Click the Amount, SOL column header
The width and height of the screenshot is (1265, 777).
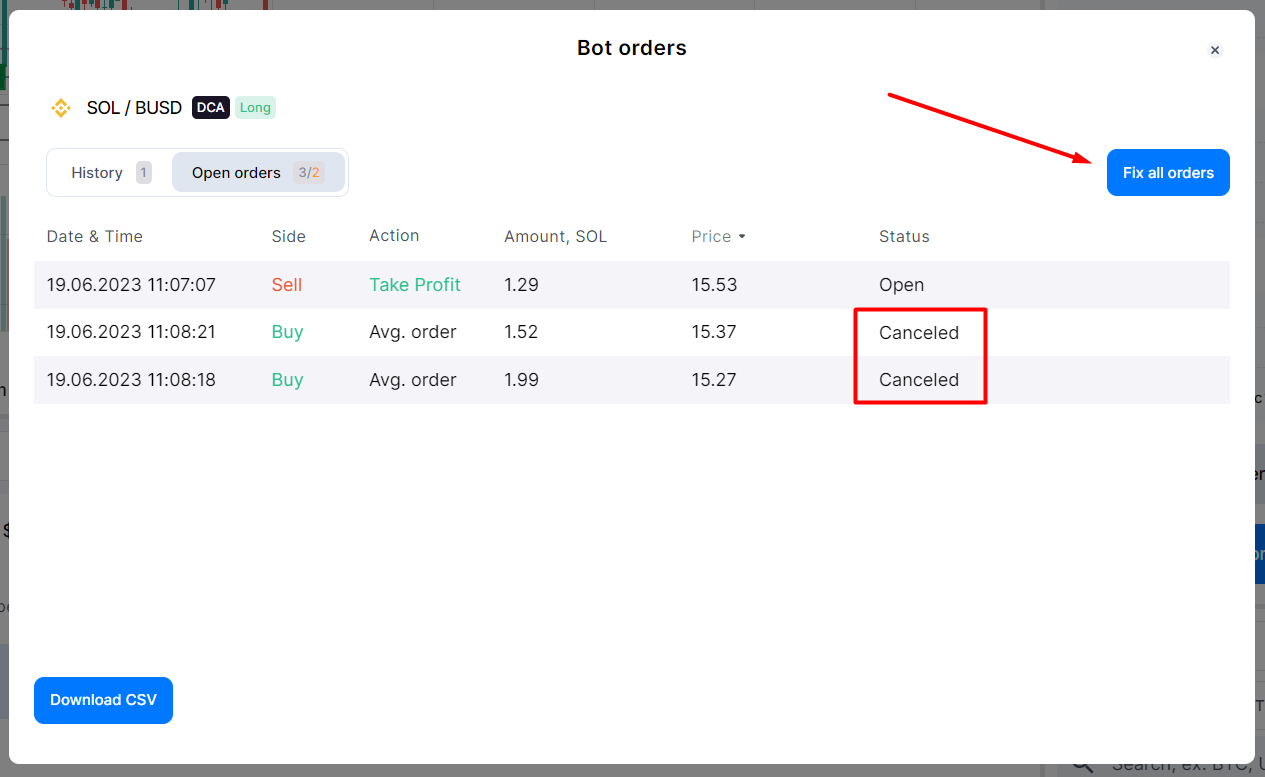click(555, 237)
